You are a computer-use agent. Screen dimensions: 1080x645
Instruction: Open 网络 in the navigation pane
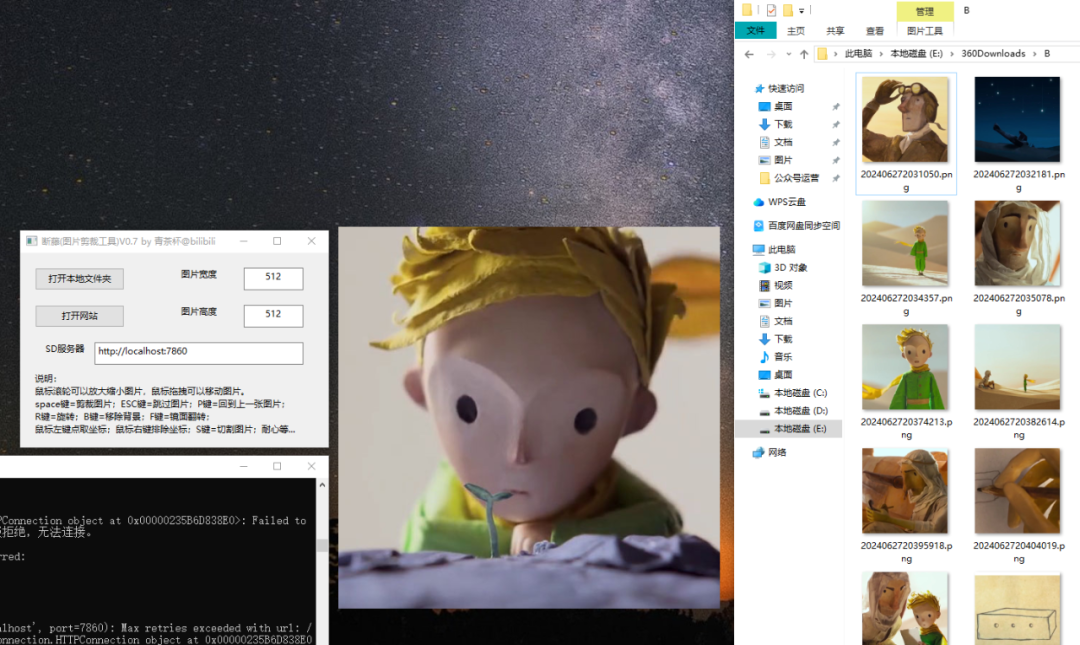coord(777,453)
